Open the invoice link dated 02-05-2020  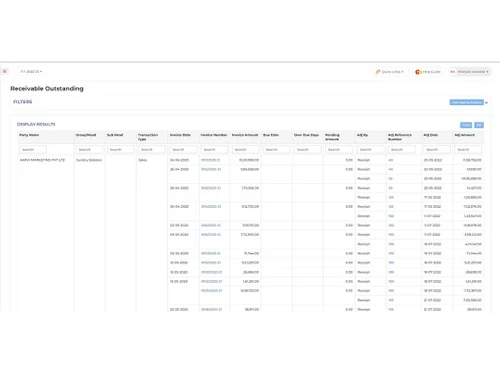(x=211, y=226)
